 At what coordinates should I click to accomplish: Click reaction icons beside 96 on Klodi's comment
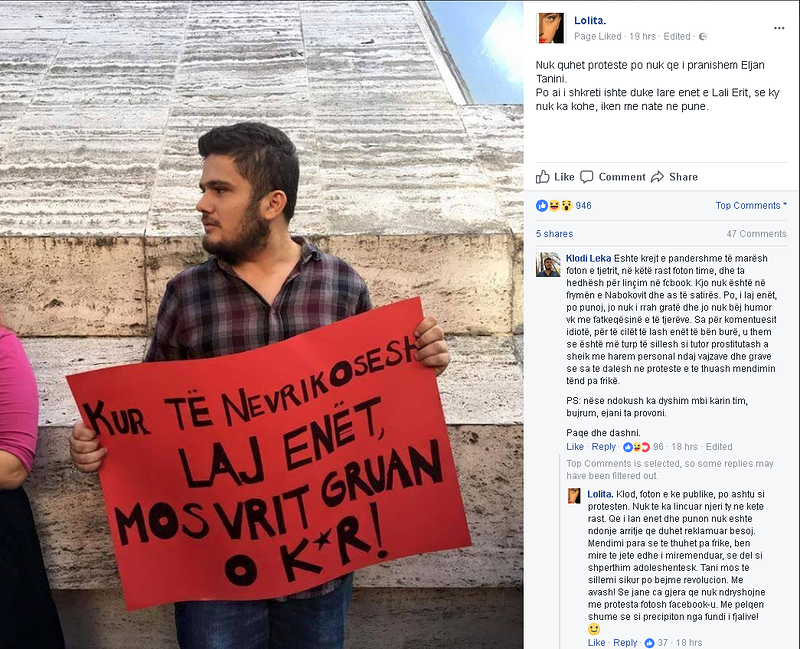(x=637, y=447)
